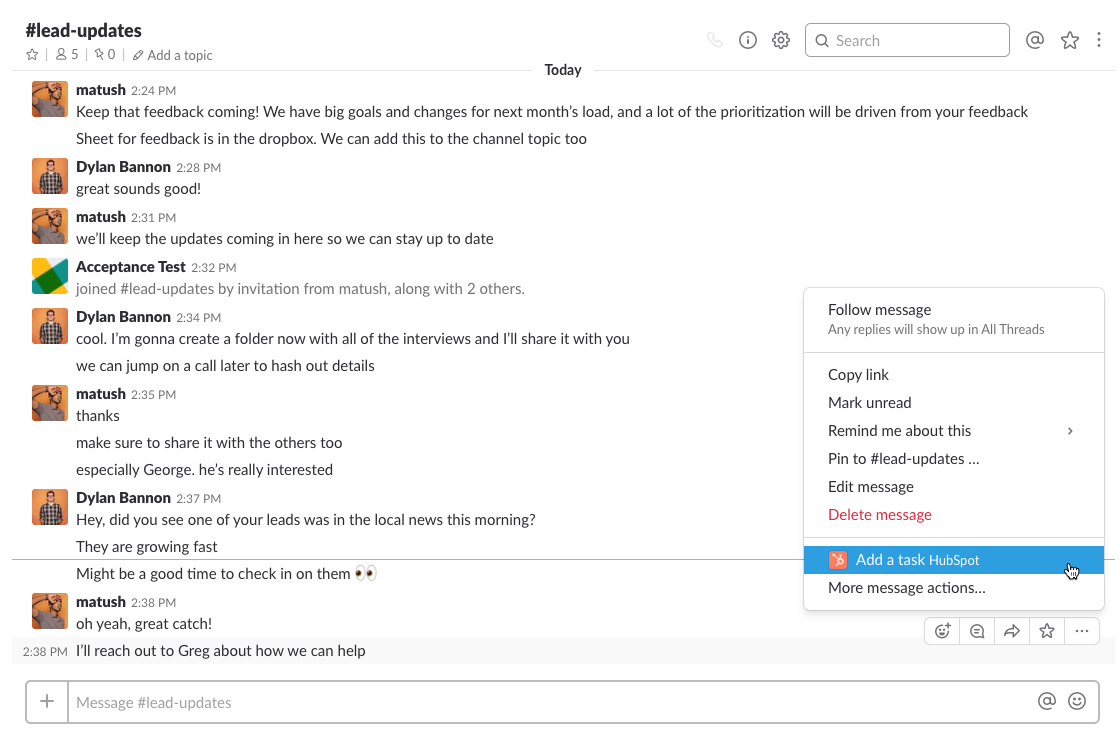Open mentions with the @ header icon

(1034, 40)
